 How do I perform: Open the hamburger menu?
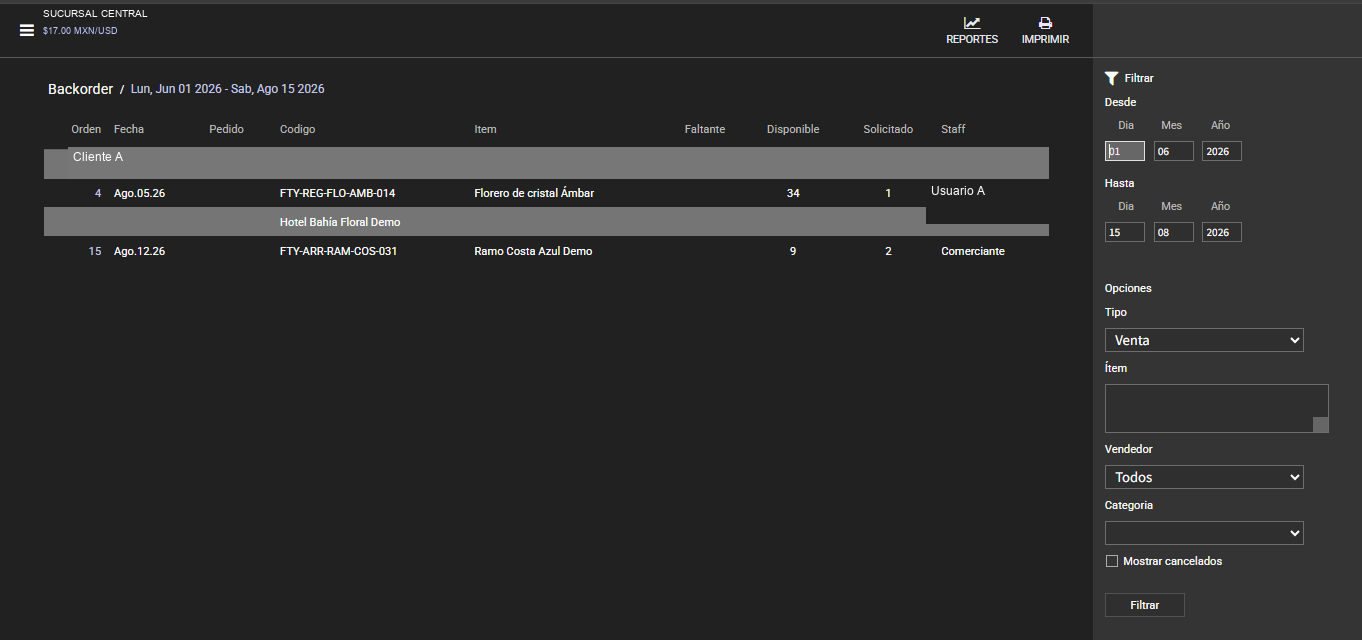pyautogui.click(x=27, y=30)
